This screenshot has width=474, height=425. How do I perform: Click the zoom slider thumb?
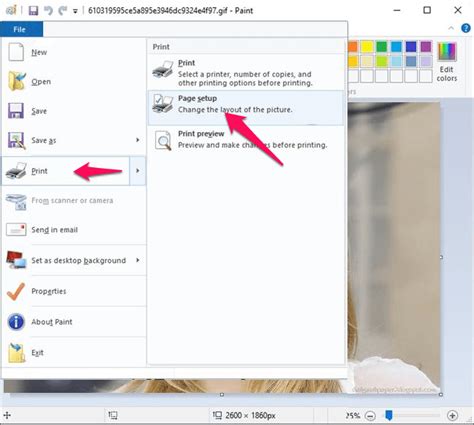[389, 415]
